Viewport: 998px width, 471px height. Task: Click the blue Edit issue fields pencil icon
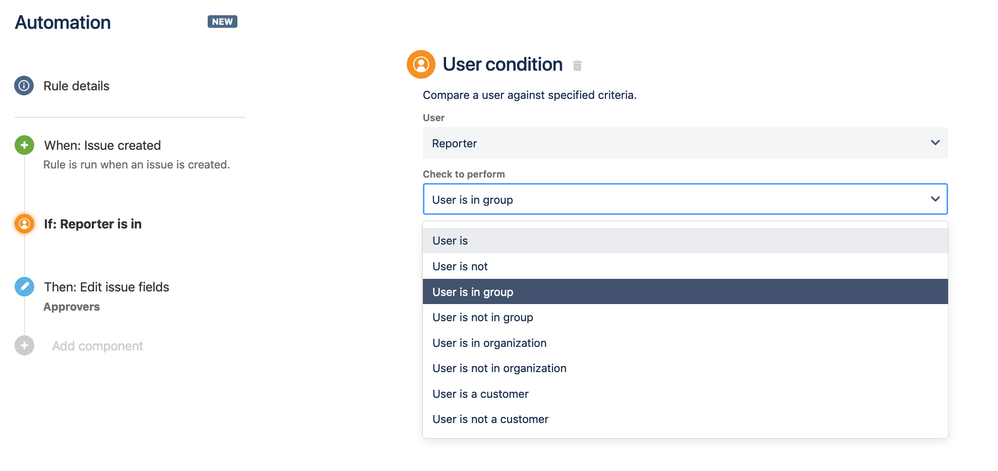coord(24,287)
